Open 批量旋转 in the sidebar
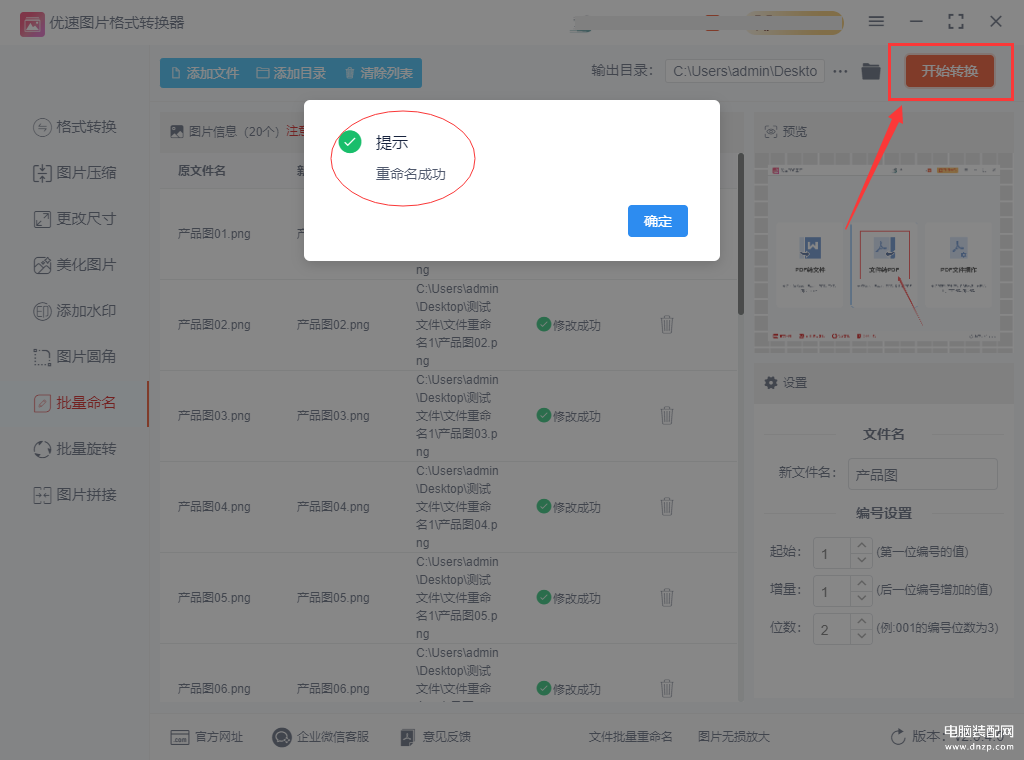 74,449
